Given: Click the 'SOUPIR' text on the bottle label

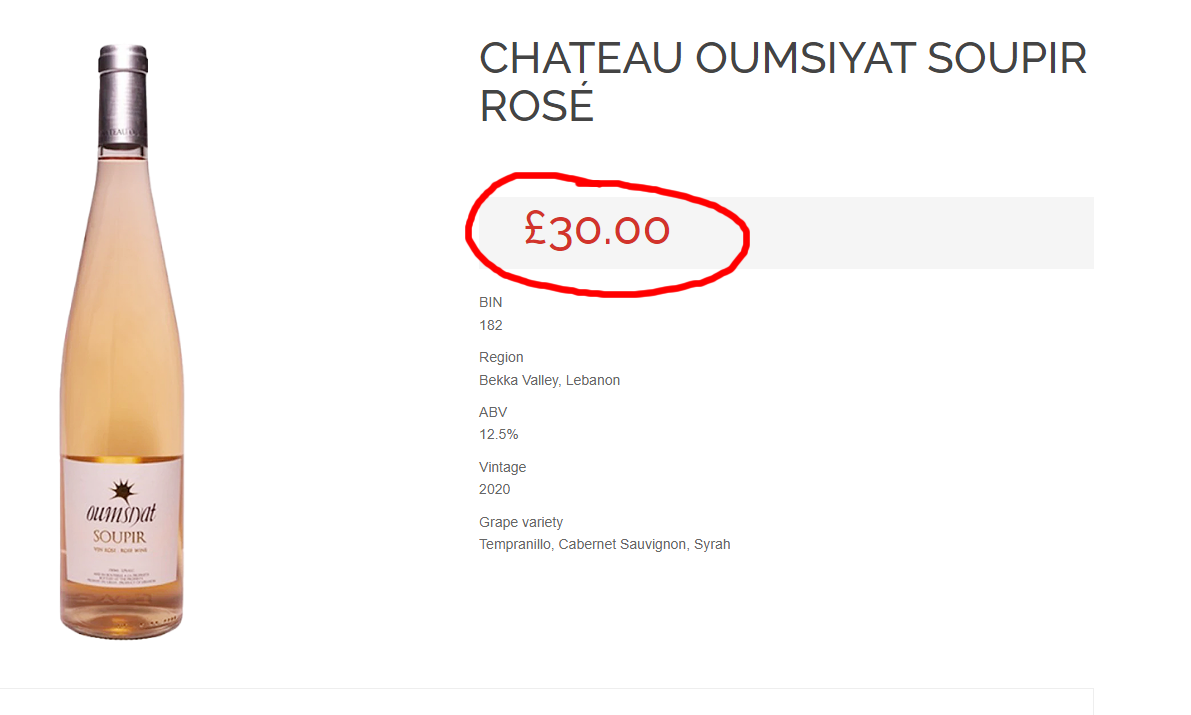Looking at the screenshot, I should 122,537.
